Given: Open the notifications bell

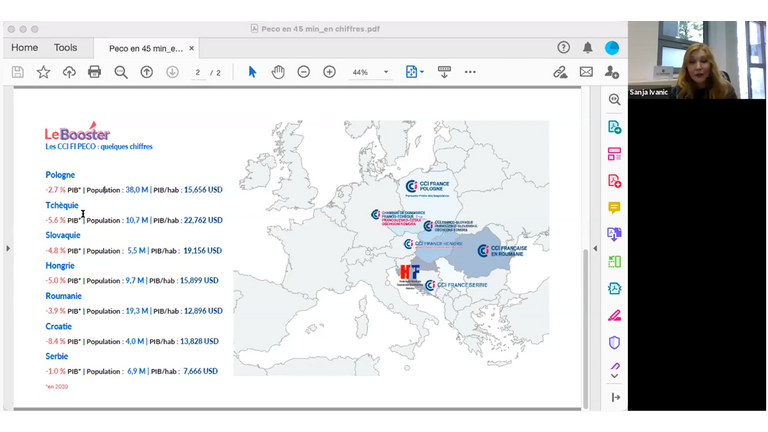Looking at the screenshot, I should [588, 47].
